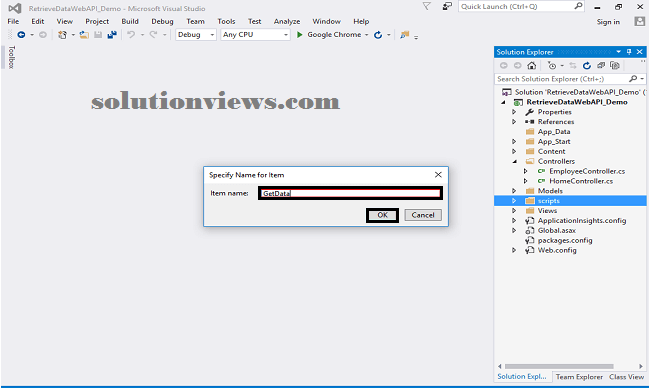649x388 pixels.
Task: Select HomeController.cs file
Action: pyautogui.click(x=581, y=181)
